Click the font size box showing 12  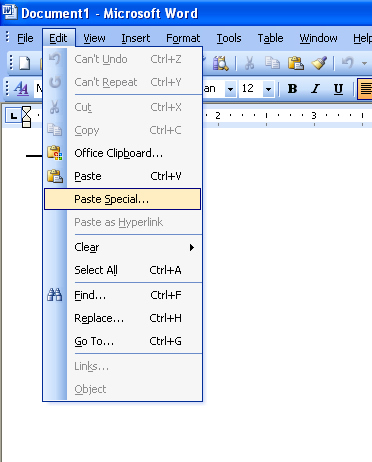tap(251, 89)
